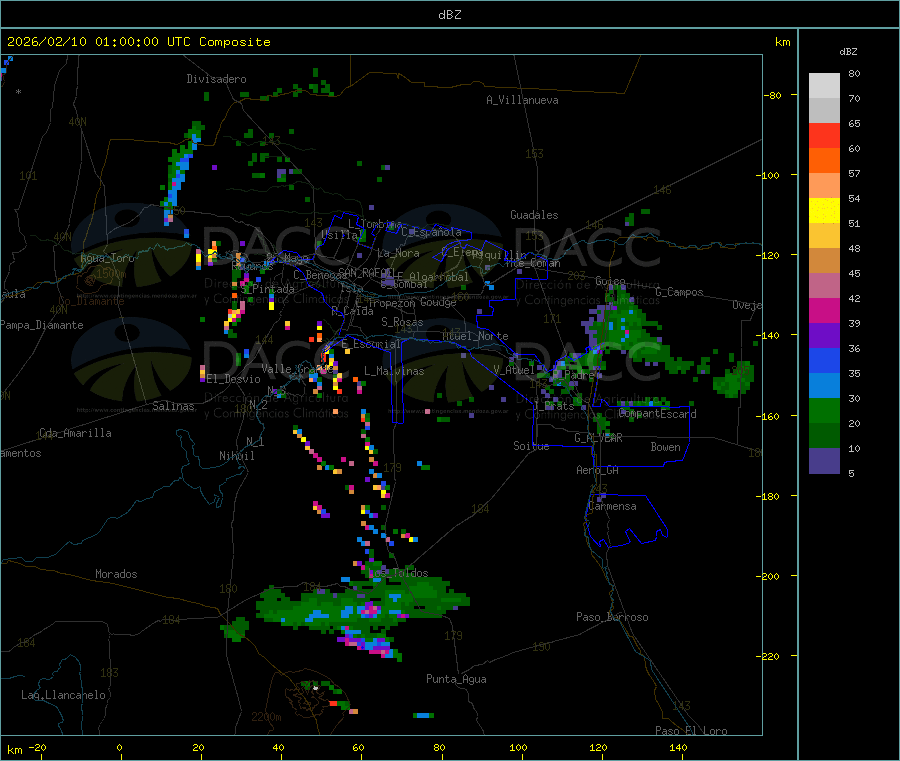Click the G_Campos location label
The height and width of the screenshot is (761, 900).
[x=680, y=292]
